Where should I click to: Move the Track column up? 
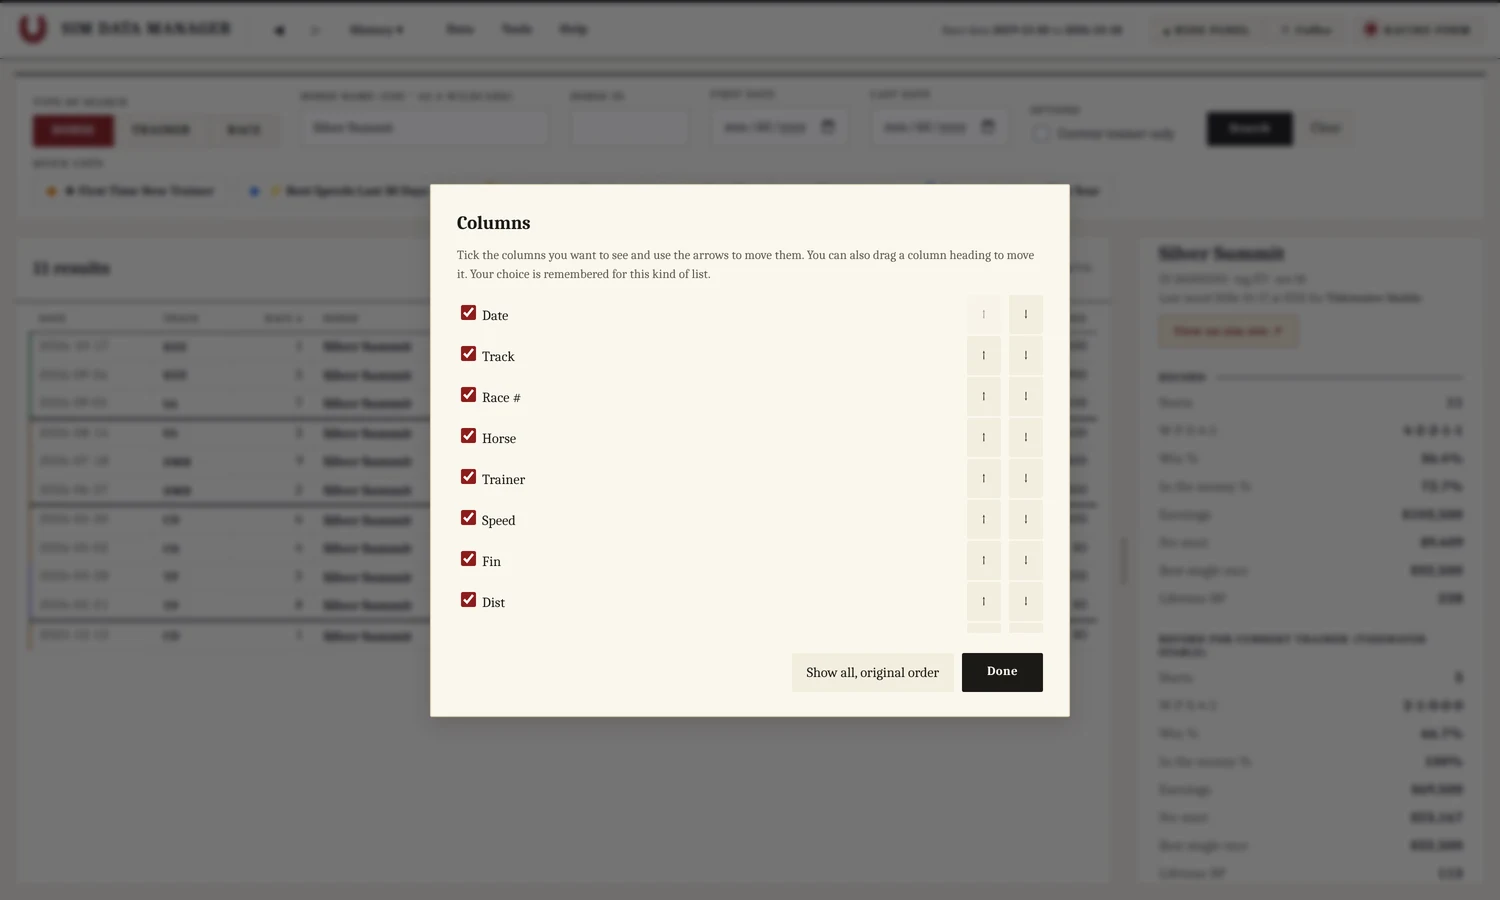tap(984, 356)
